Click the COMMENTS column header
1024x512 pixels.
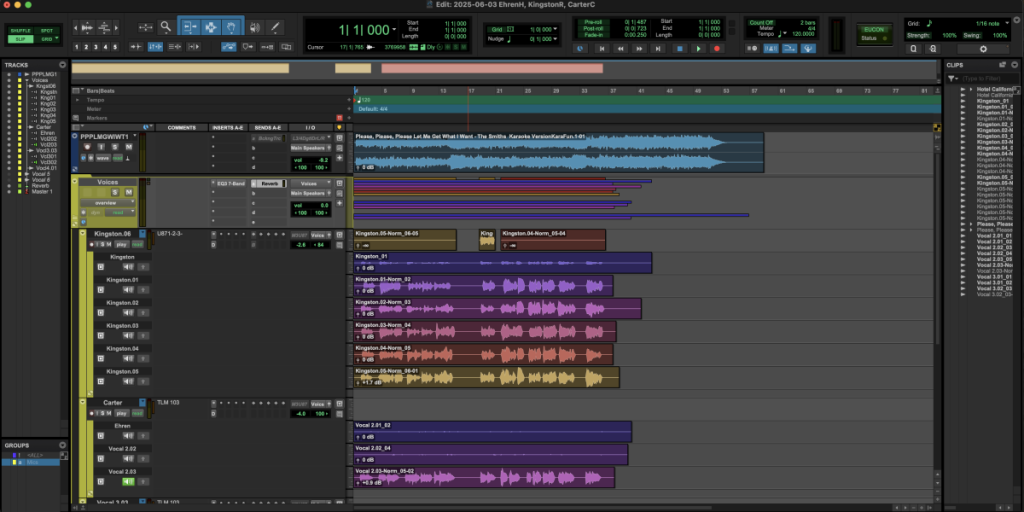[181, 127]
